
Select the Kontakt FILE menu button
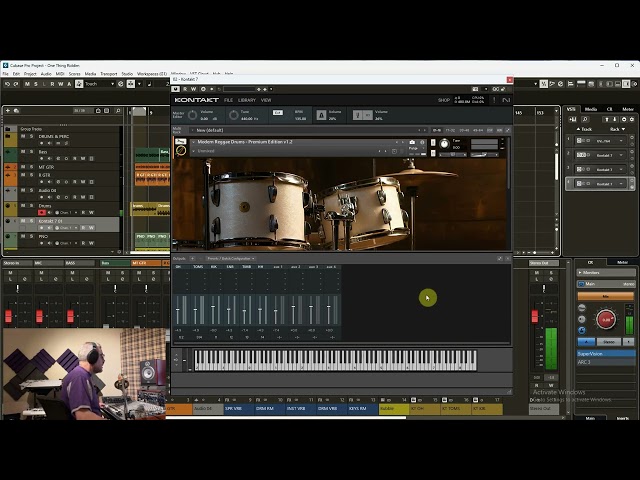(228, 100)
